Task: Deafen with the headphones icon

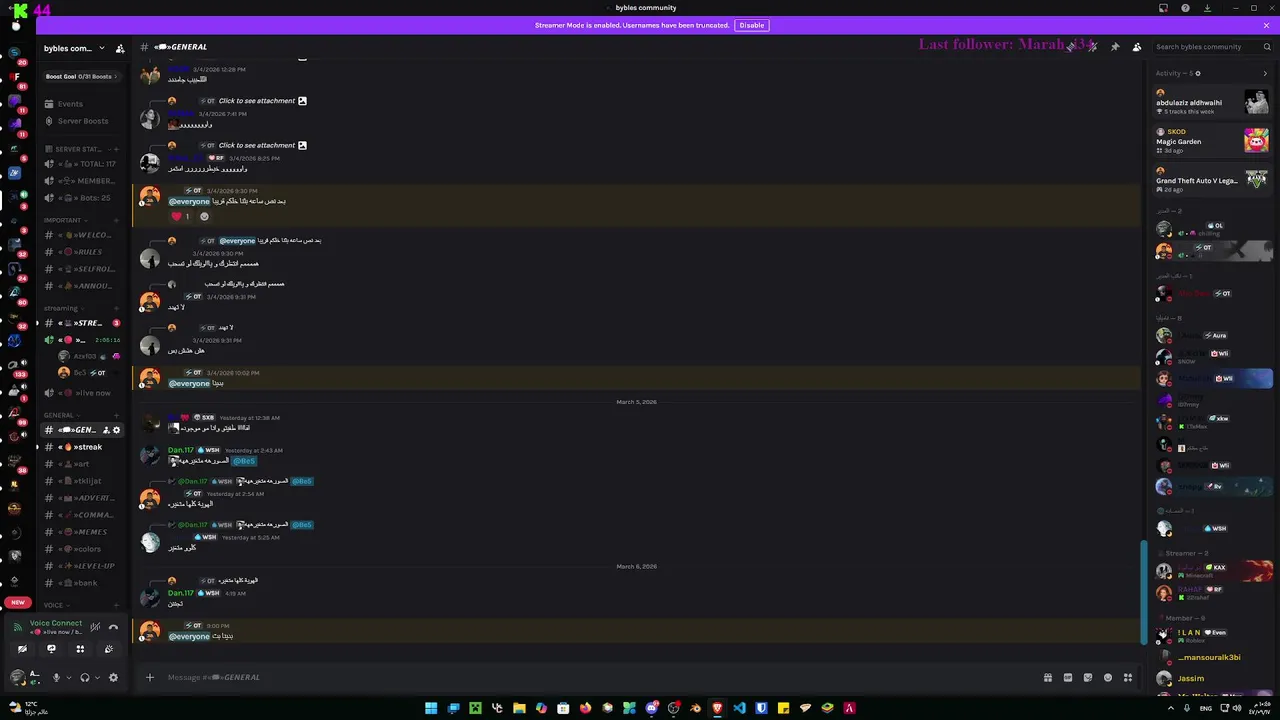Action: (x=85, y=677)
